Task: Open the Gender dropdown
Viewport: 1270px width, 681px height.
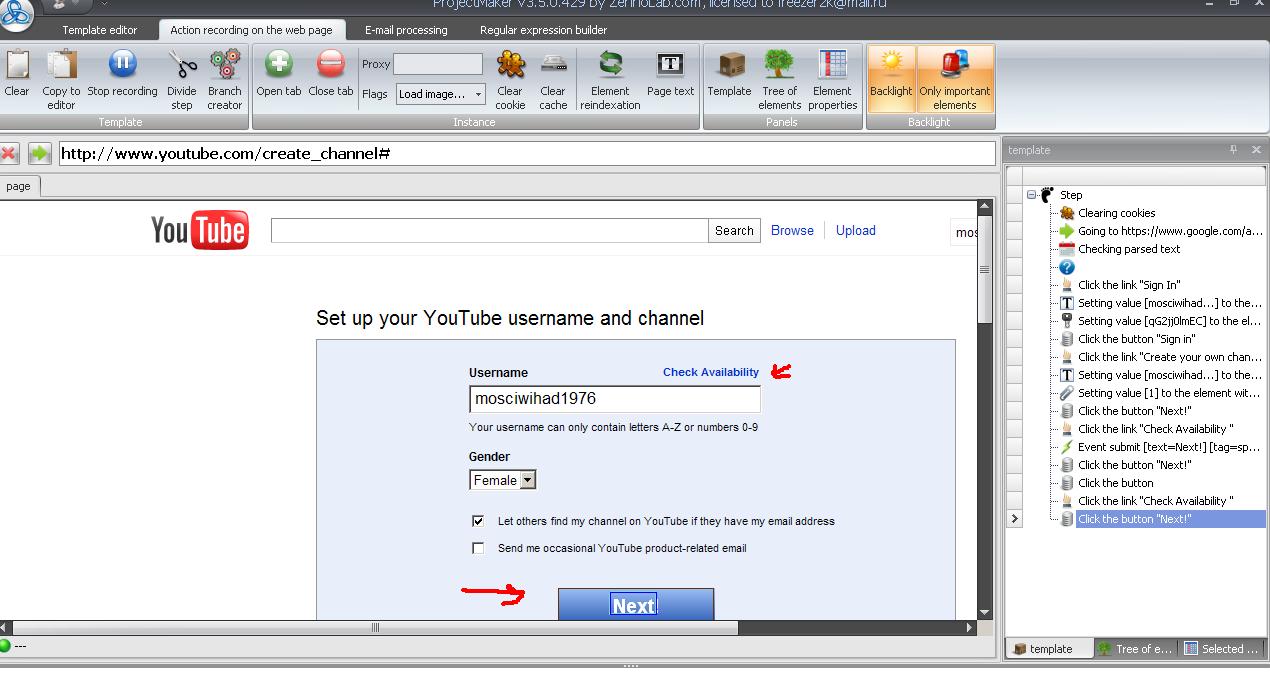Action: click(x=503, y=480)
